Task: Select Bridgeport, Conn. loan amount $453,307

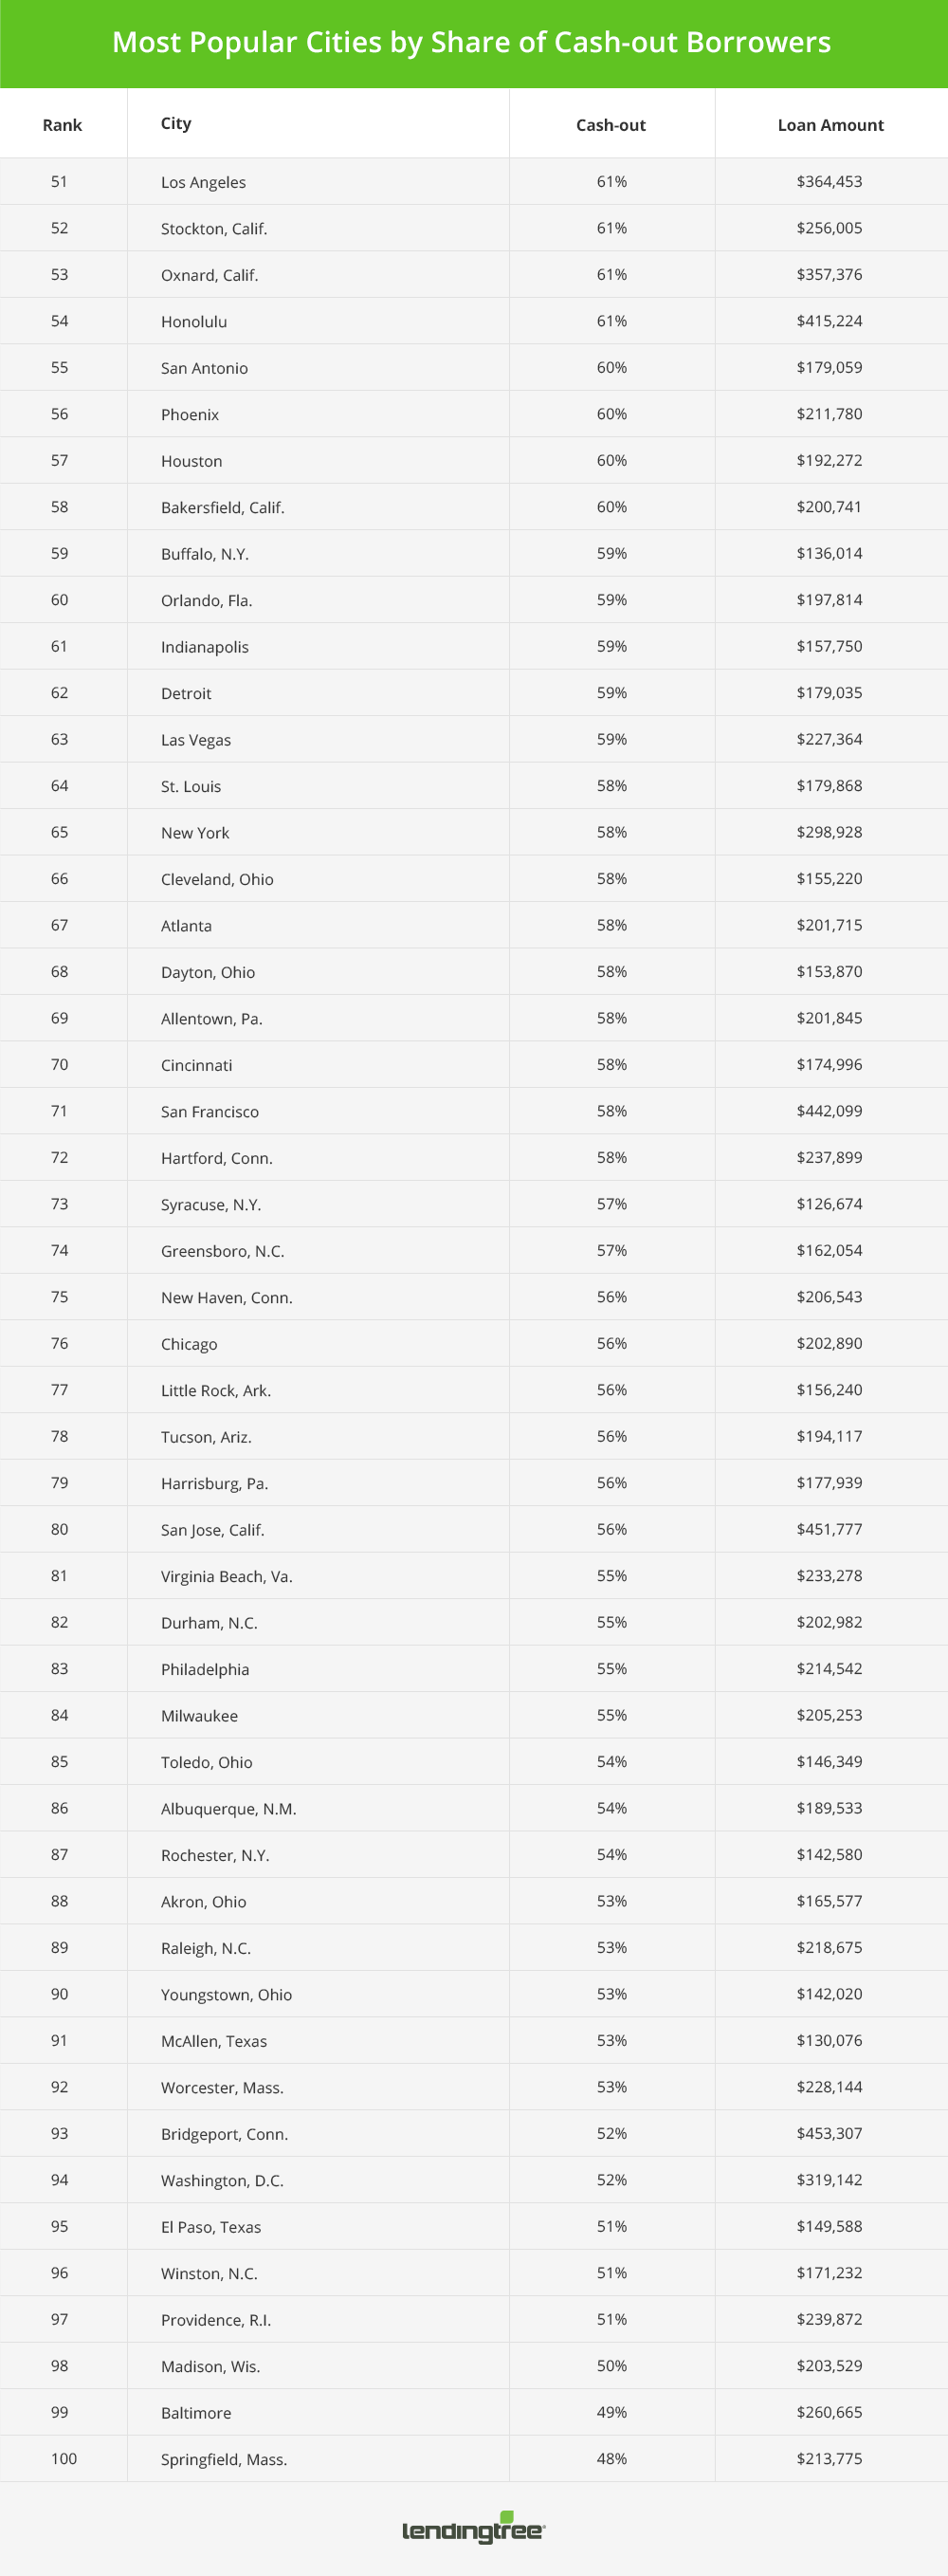Action: tap(829, 2133)
